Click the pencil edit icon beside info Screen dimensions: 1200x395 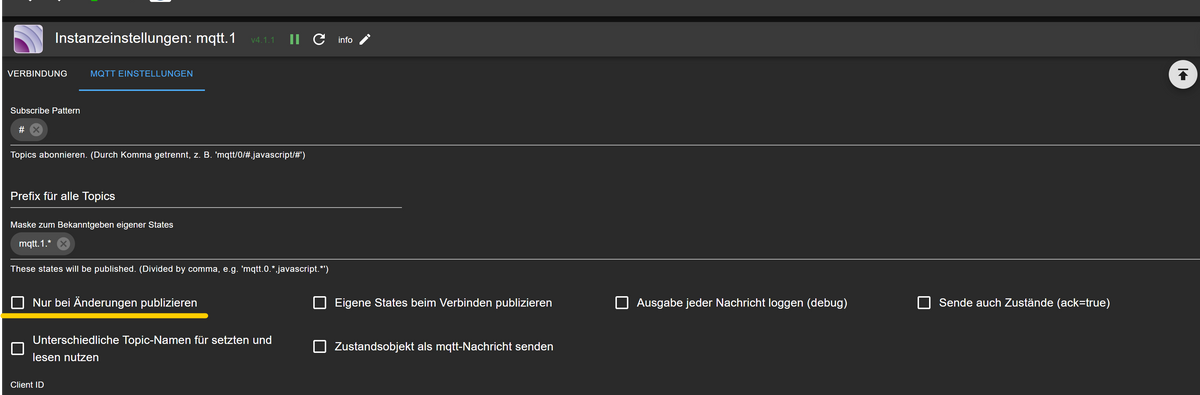pos(366,40)
